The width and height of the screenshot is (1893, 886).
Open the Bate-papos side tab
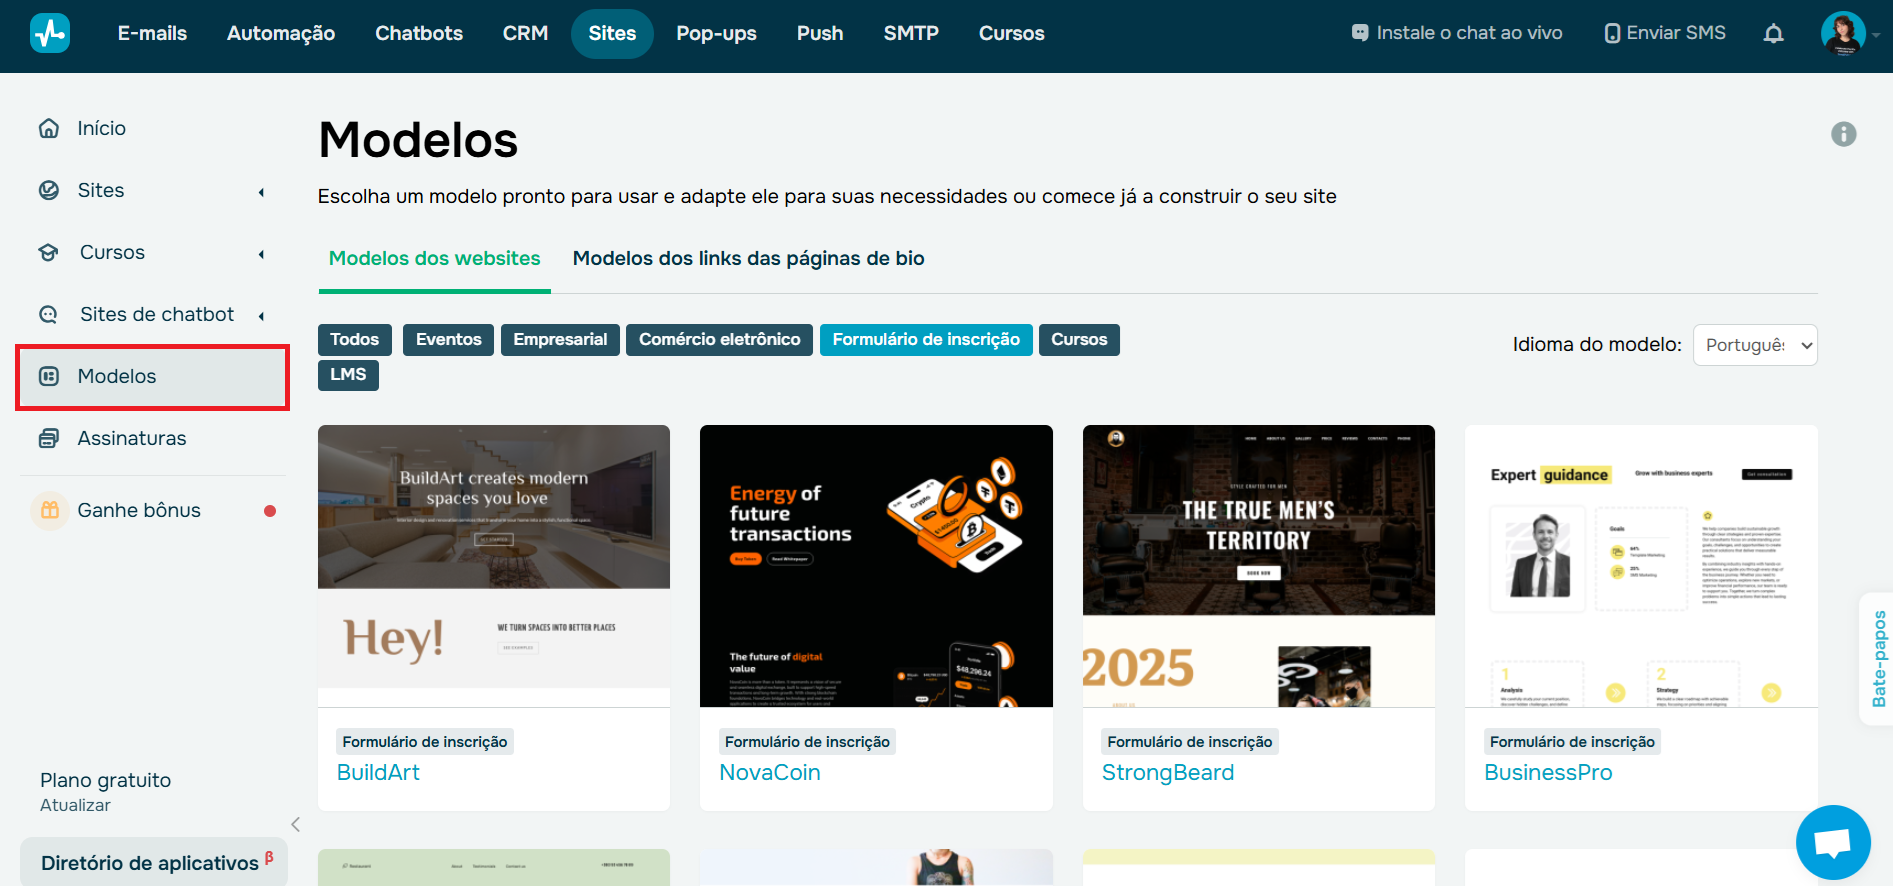1878,659
